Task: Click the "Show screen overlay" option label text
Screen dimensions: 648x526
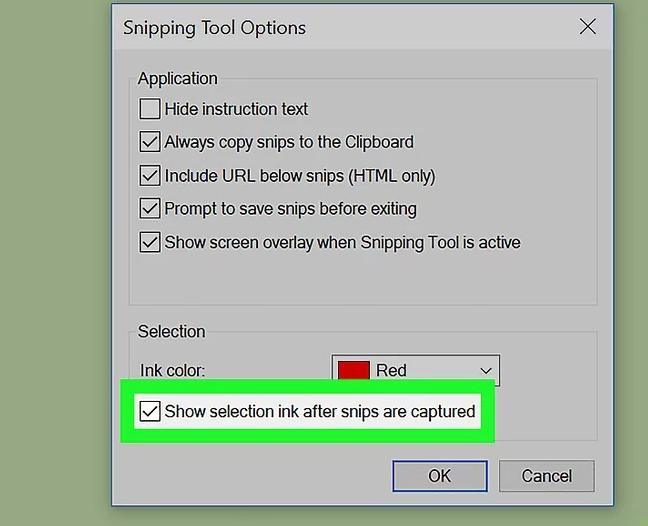Action: pos(342,242)
